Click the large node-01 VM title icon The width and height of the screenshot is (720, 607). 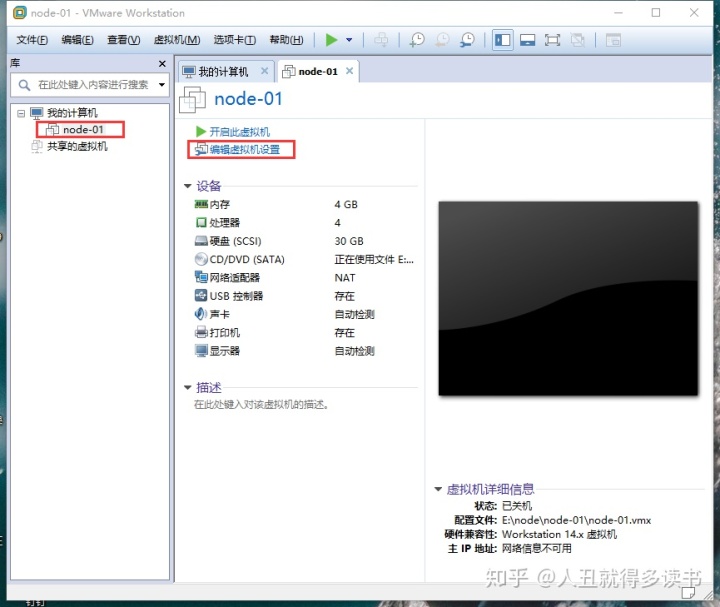pyautogui.click(x=192, y=99)
